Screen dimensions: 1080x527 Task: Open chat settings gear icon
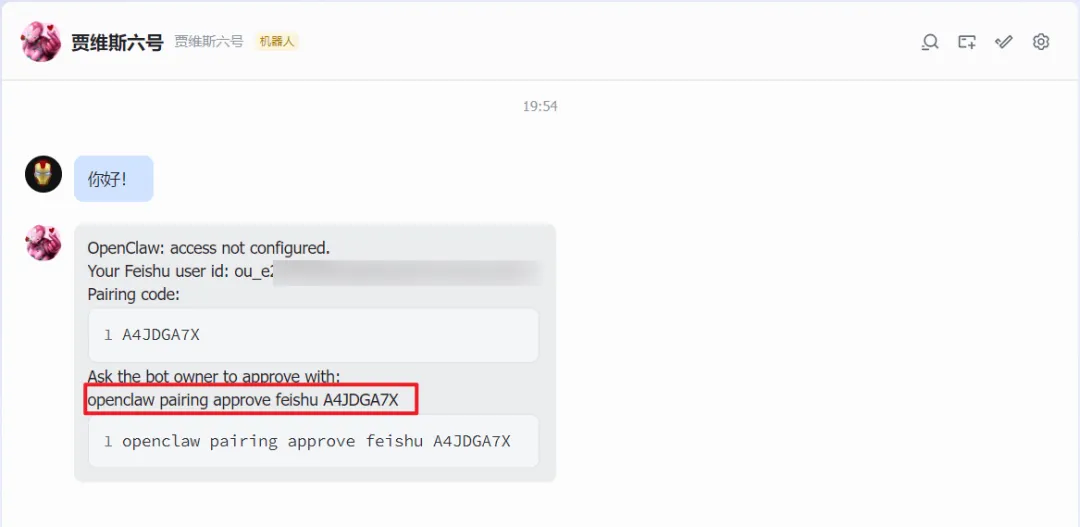click(1041, 42)
